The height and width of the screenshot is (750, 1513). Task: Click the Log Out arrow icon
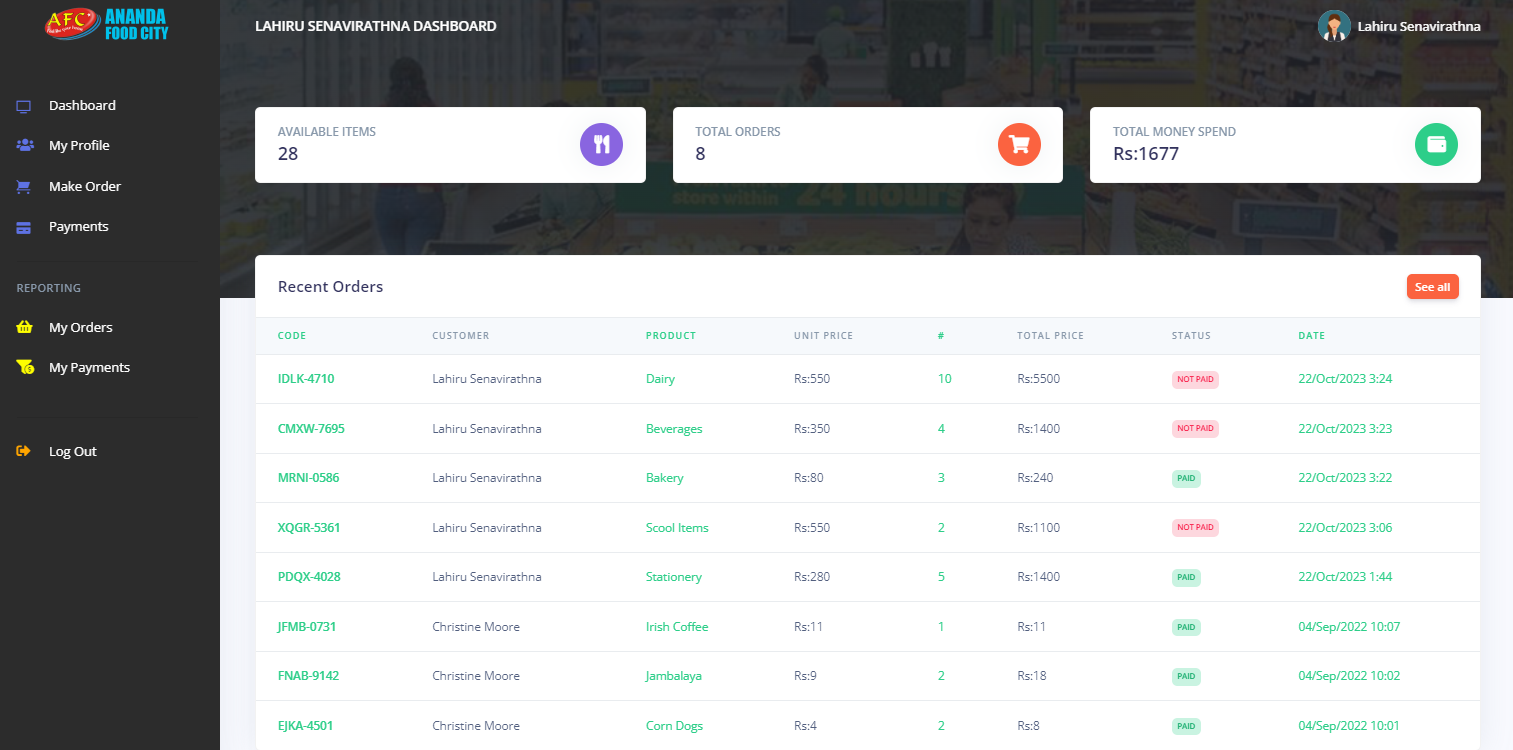point(24,450)
